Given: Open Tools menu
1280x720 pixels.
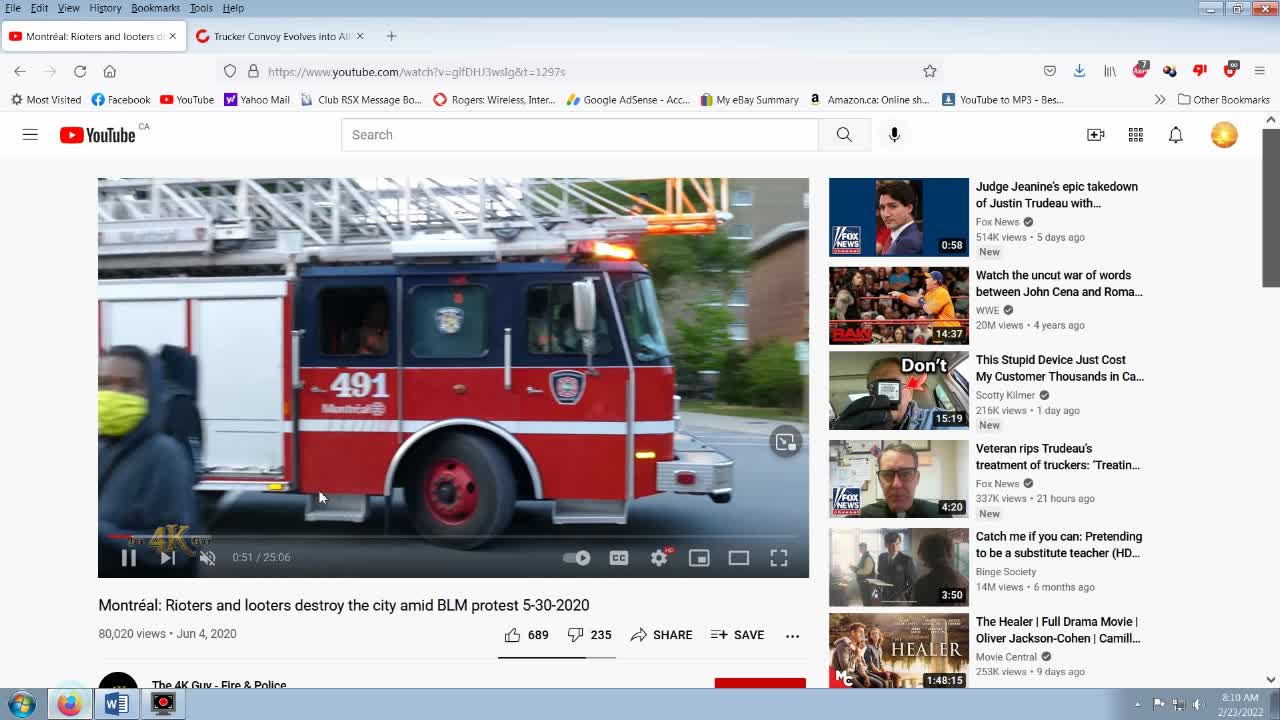Looking at the screenshot, I should click(x=201, y=8).
